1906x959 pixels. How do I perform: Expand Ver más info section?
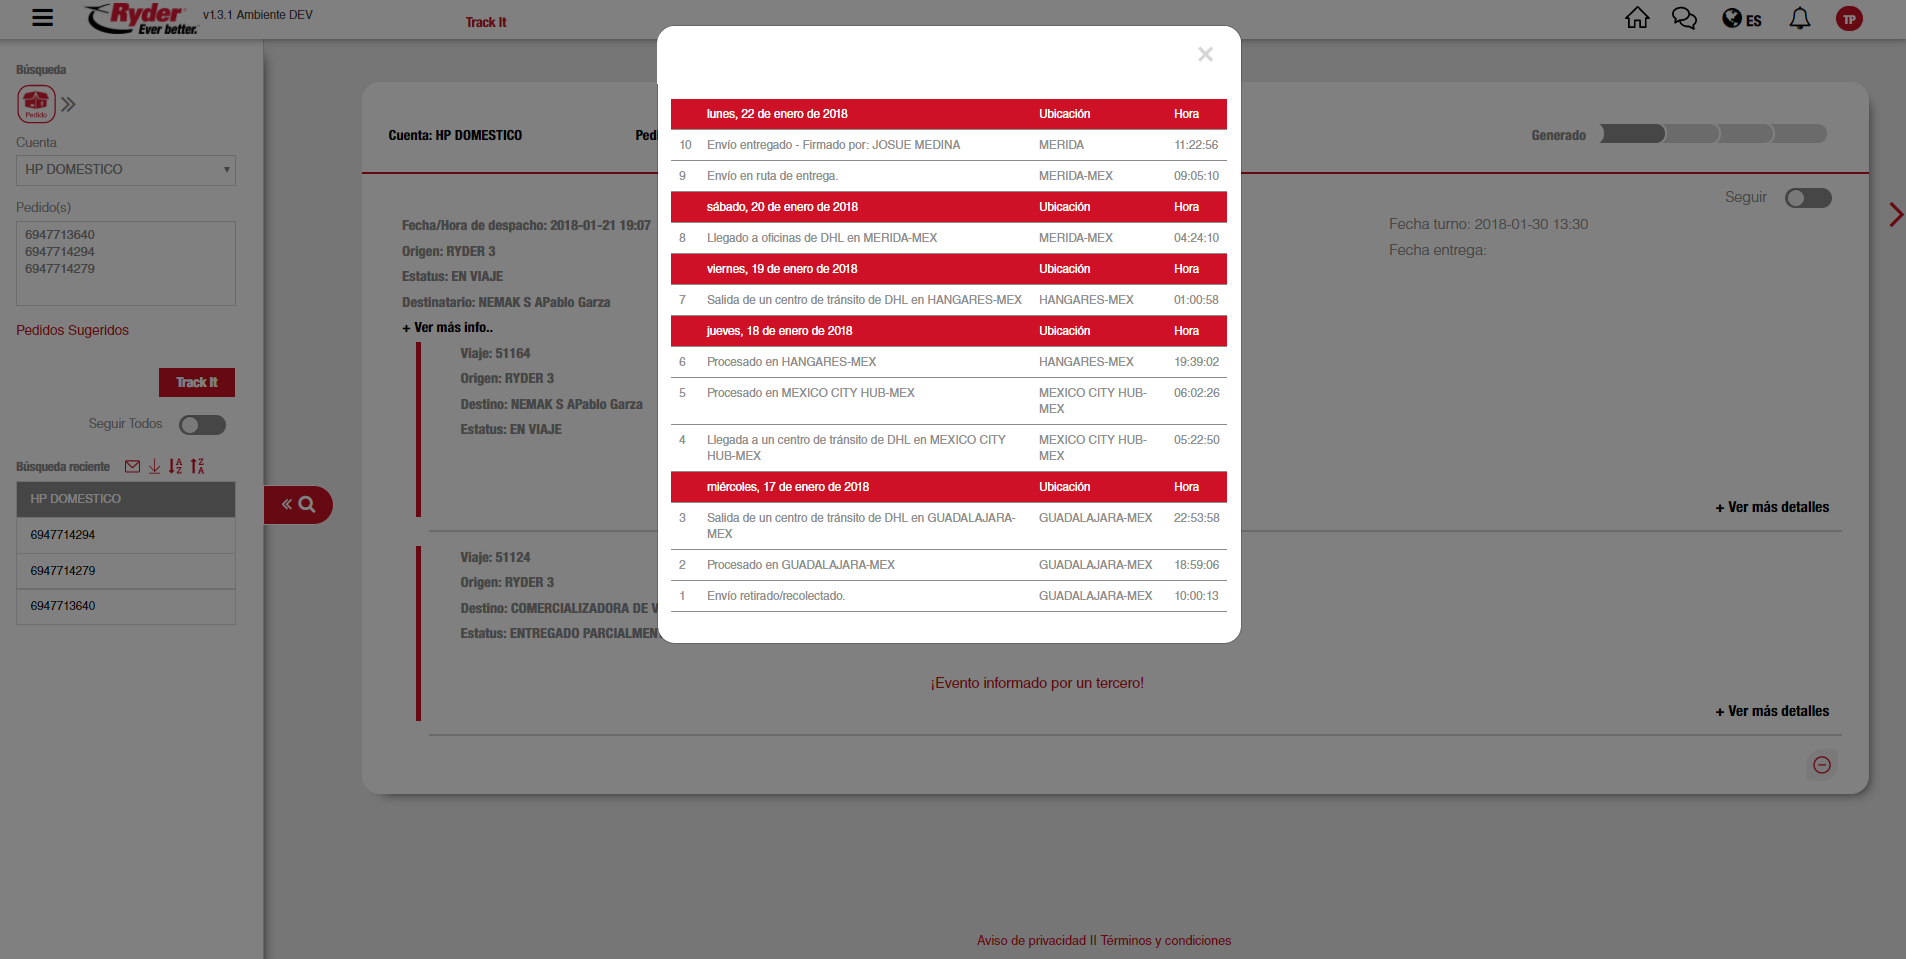447,328
